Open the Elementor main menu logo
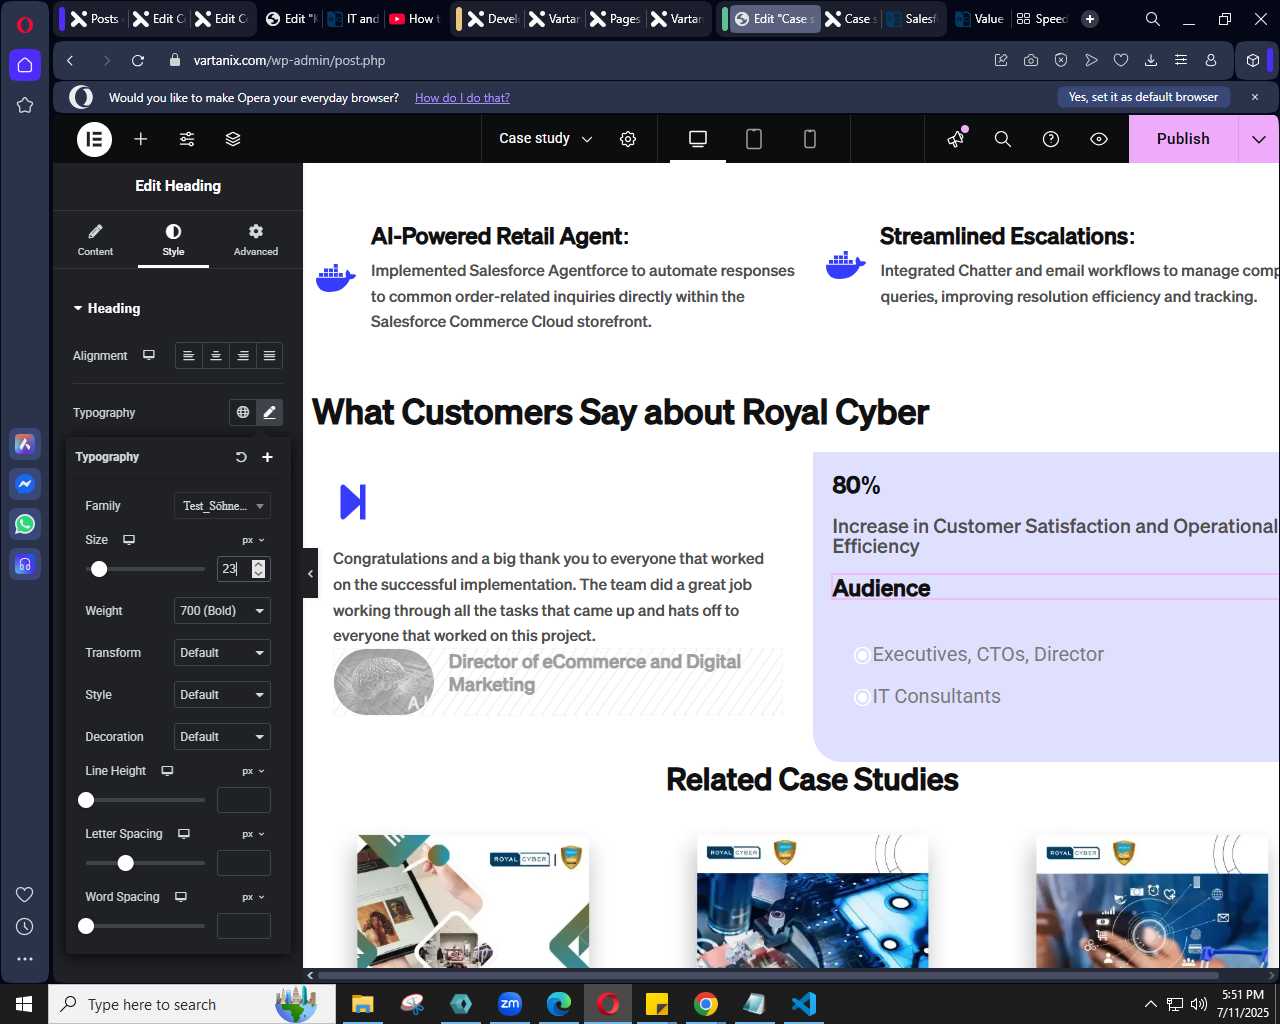 tap(94, 139)
